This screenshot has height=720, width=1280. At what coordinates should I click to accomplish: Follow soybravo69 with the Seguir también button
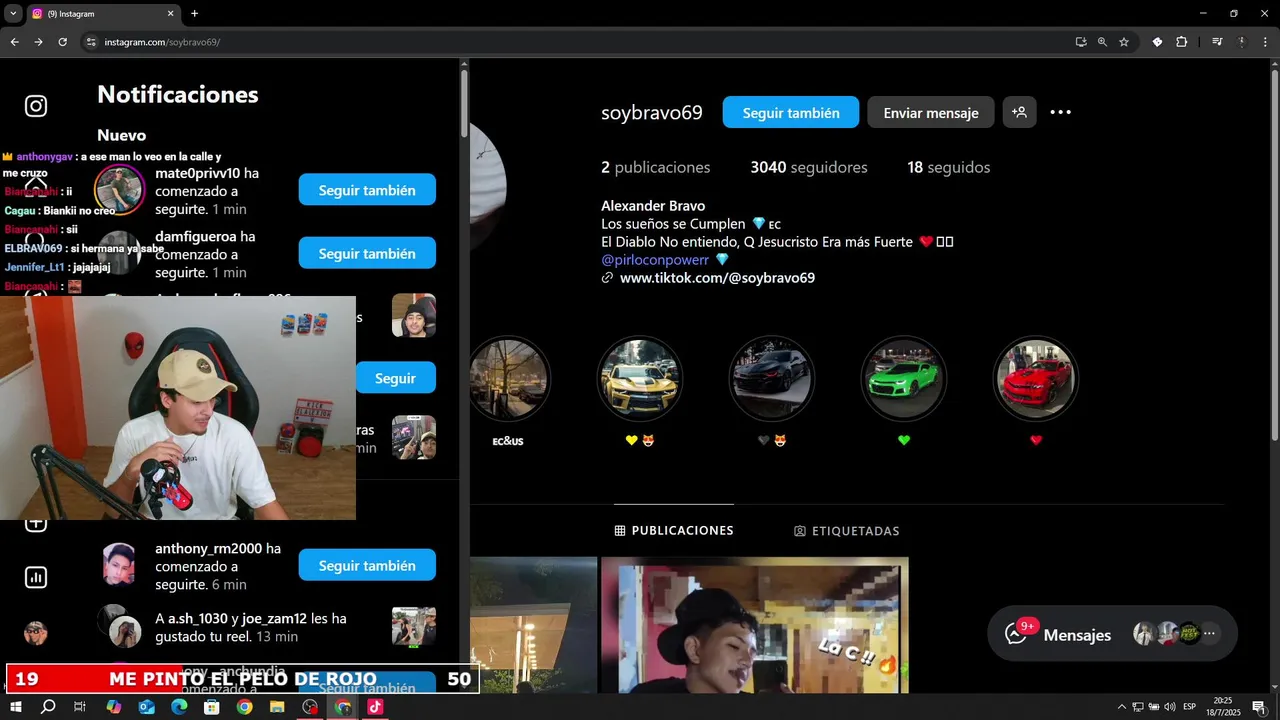pyautogui.click(x=790, y=112)
